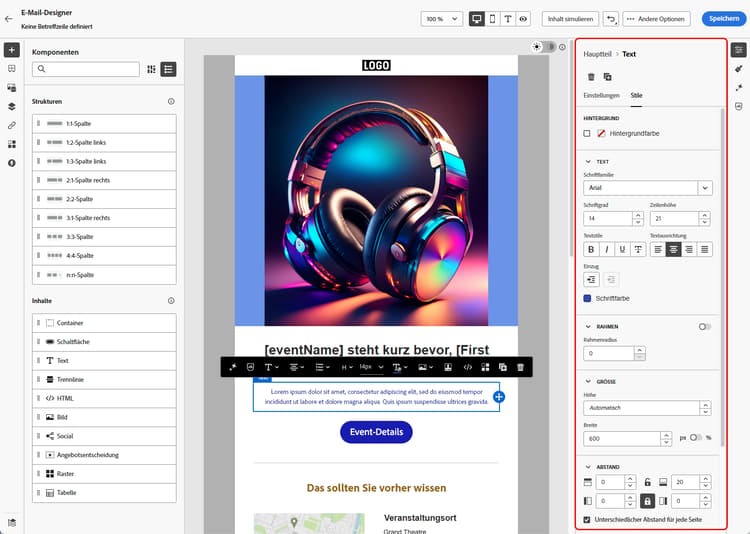750x534 pixels.
Task: Open the add components plus icon
Action: point(11,50)
